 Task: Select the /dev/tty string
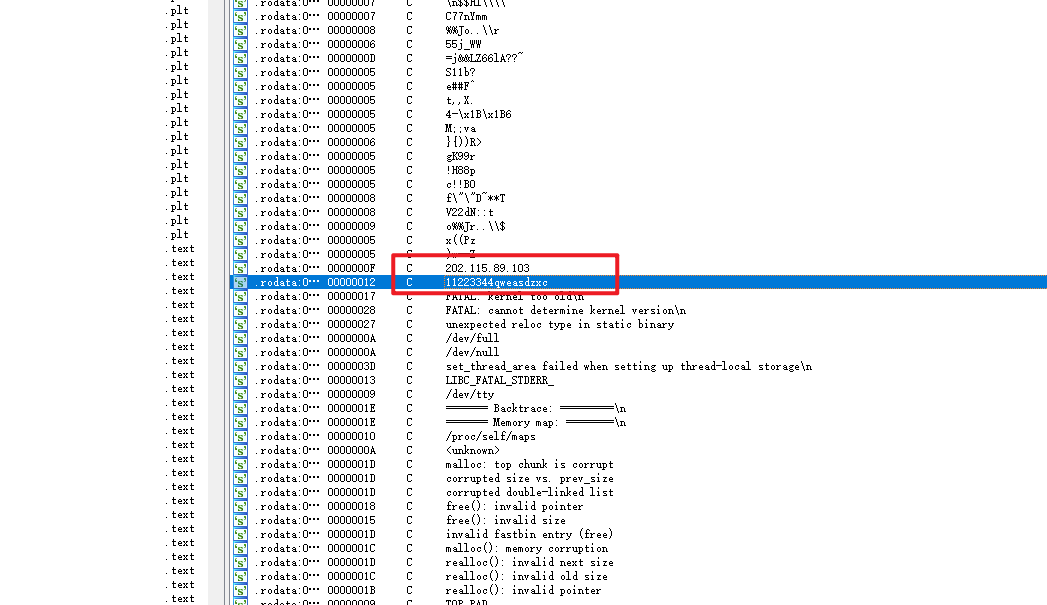pyautogui.click(x=469, y=395)
